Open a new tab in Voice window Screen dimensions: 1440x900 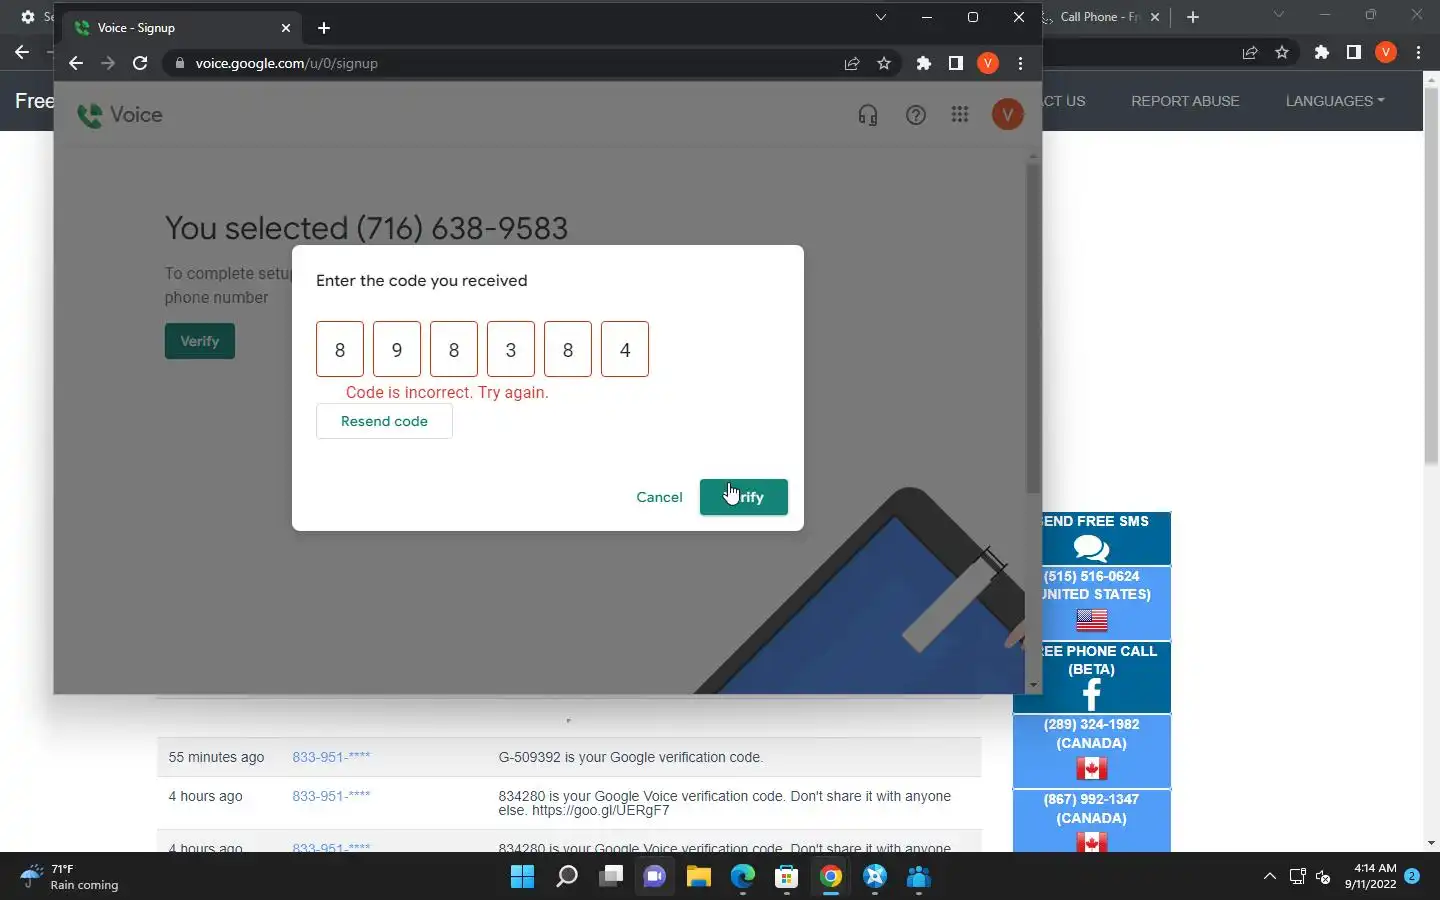pos(324,28)
